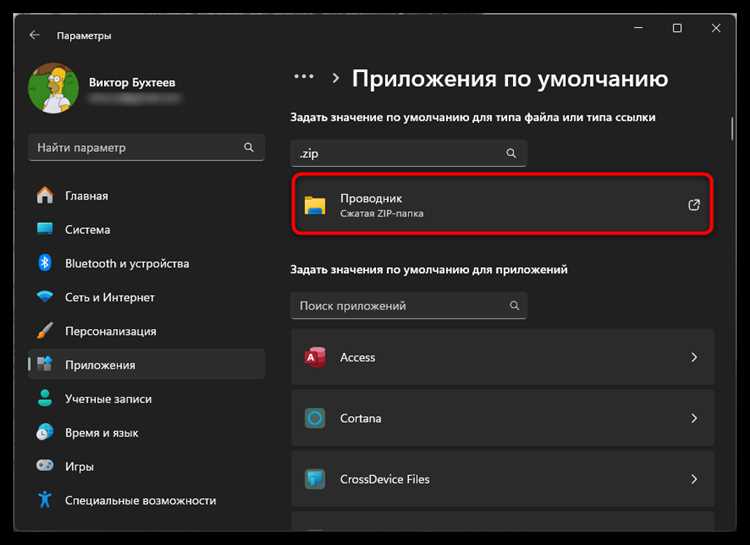Open Учетные записи settings
Screen dimensions: 750x545
(x=146, y=399)
